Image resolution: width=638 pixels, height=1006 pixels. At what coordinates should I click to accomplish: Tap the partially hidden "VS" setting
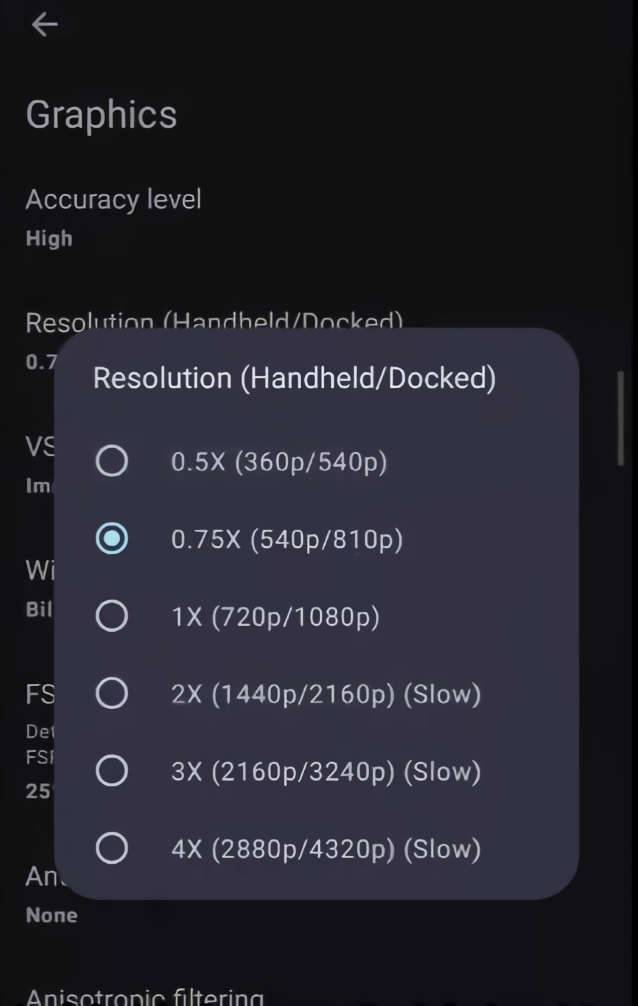[39, 449]
